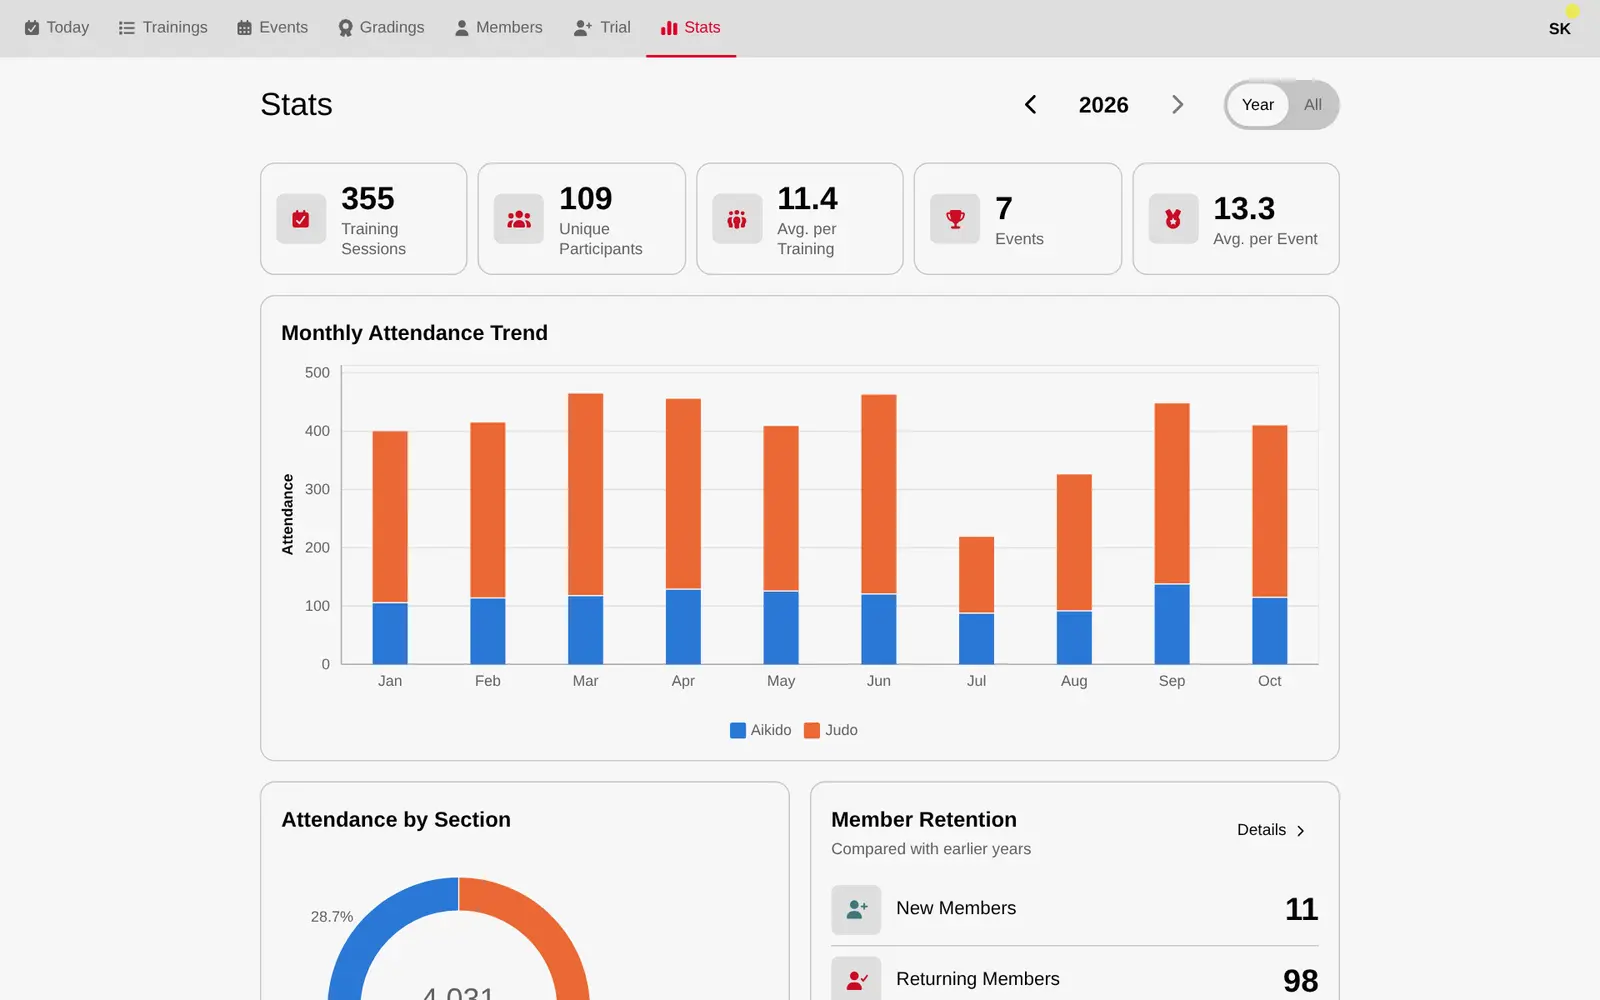Open the Members tab

pyautogui.click(x=498, y=28)
